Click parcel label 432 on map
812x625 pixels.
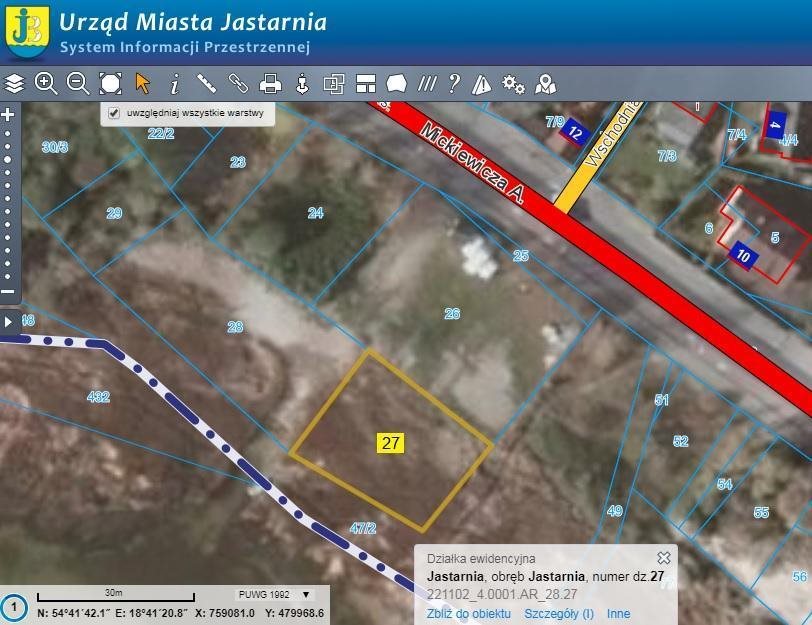pyautogui.click(x=98, y=397)
